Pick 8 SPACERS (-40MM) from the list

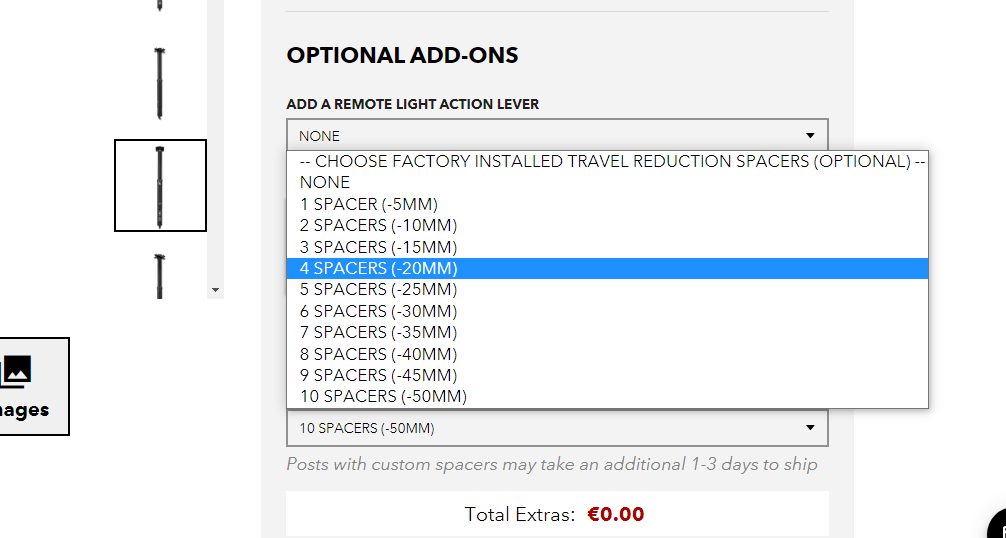click(x=378, y=354)
